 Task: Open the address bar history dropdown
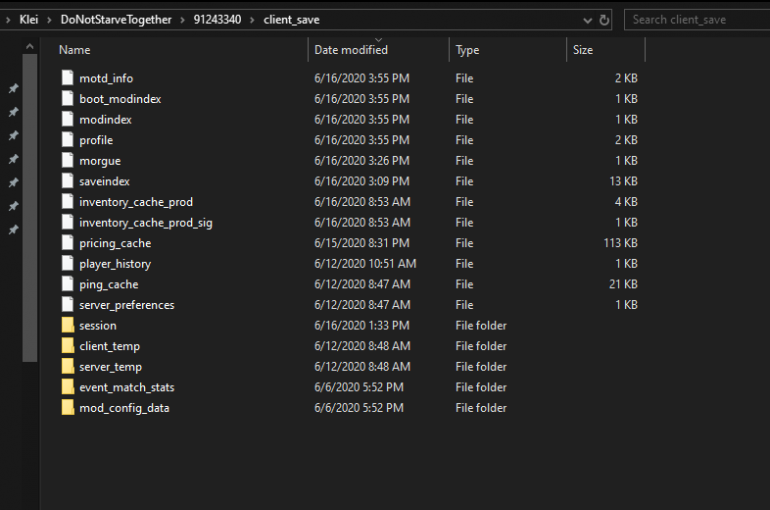click(587, 20)
